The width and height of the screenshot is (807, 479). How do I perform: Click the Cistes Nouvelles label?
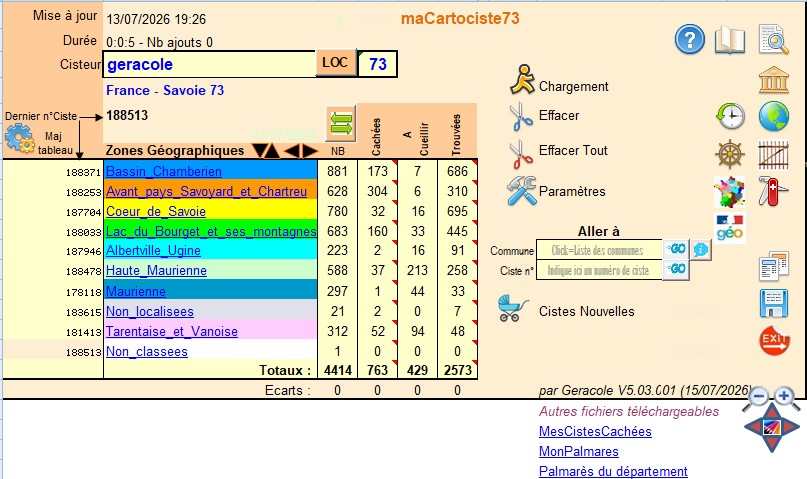tap(586, 311)
